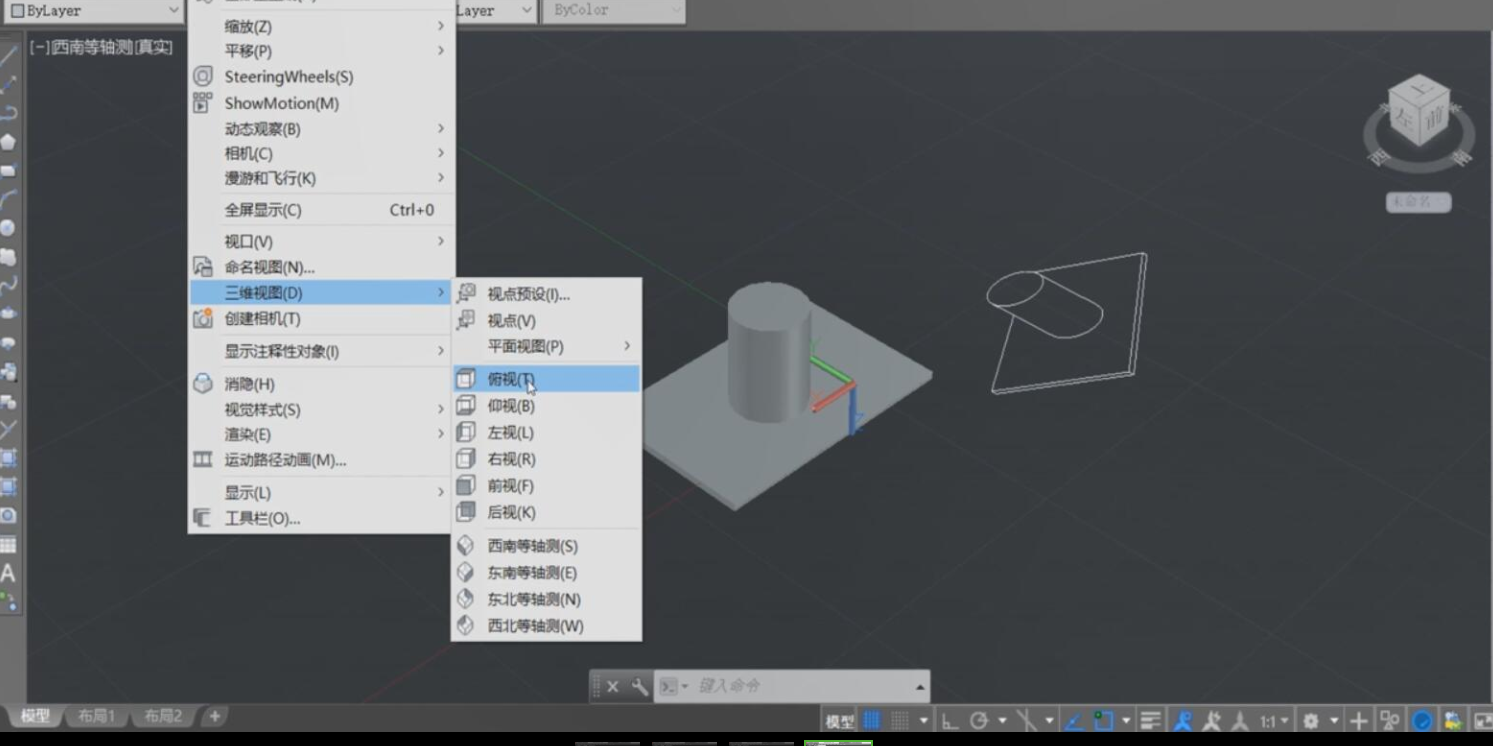1493x746 pixels.
Task: Select the Rectangle draw tool
Action: pos(8,171)
